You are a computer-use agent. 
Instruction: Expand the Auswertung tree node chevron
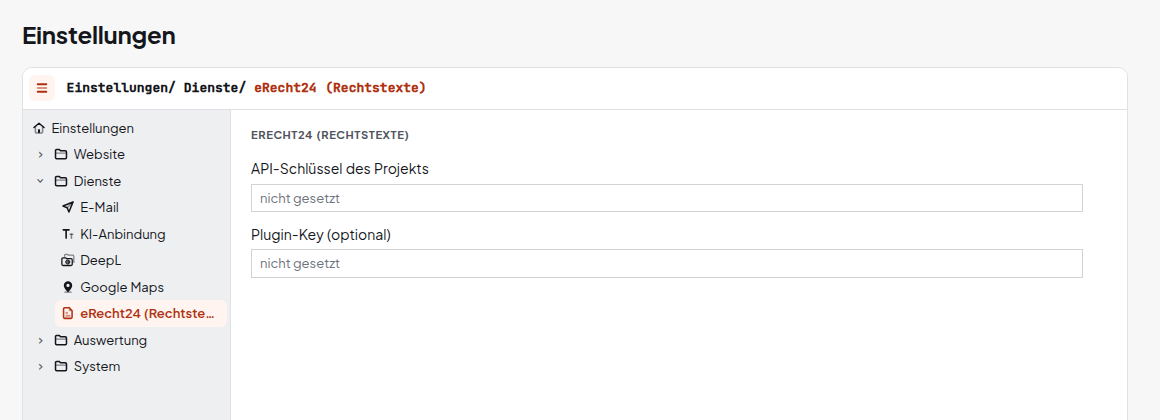[x=41, y=340]
